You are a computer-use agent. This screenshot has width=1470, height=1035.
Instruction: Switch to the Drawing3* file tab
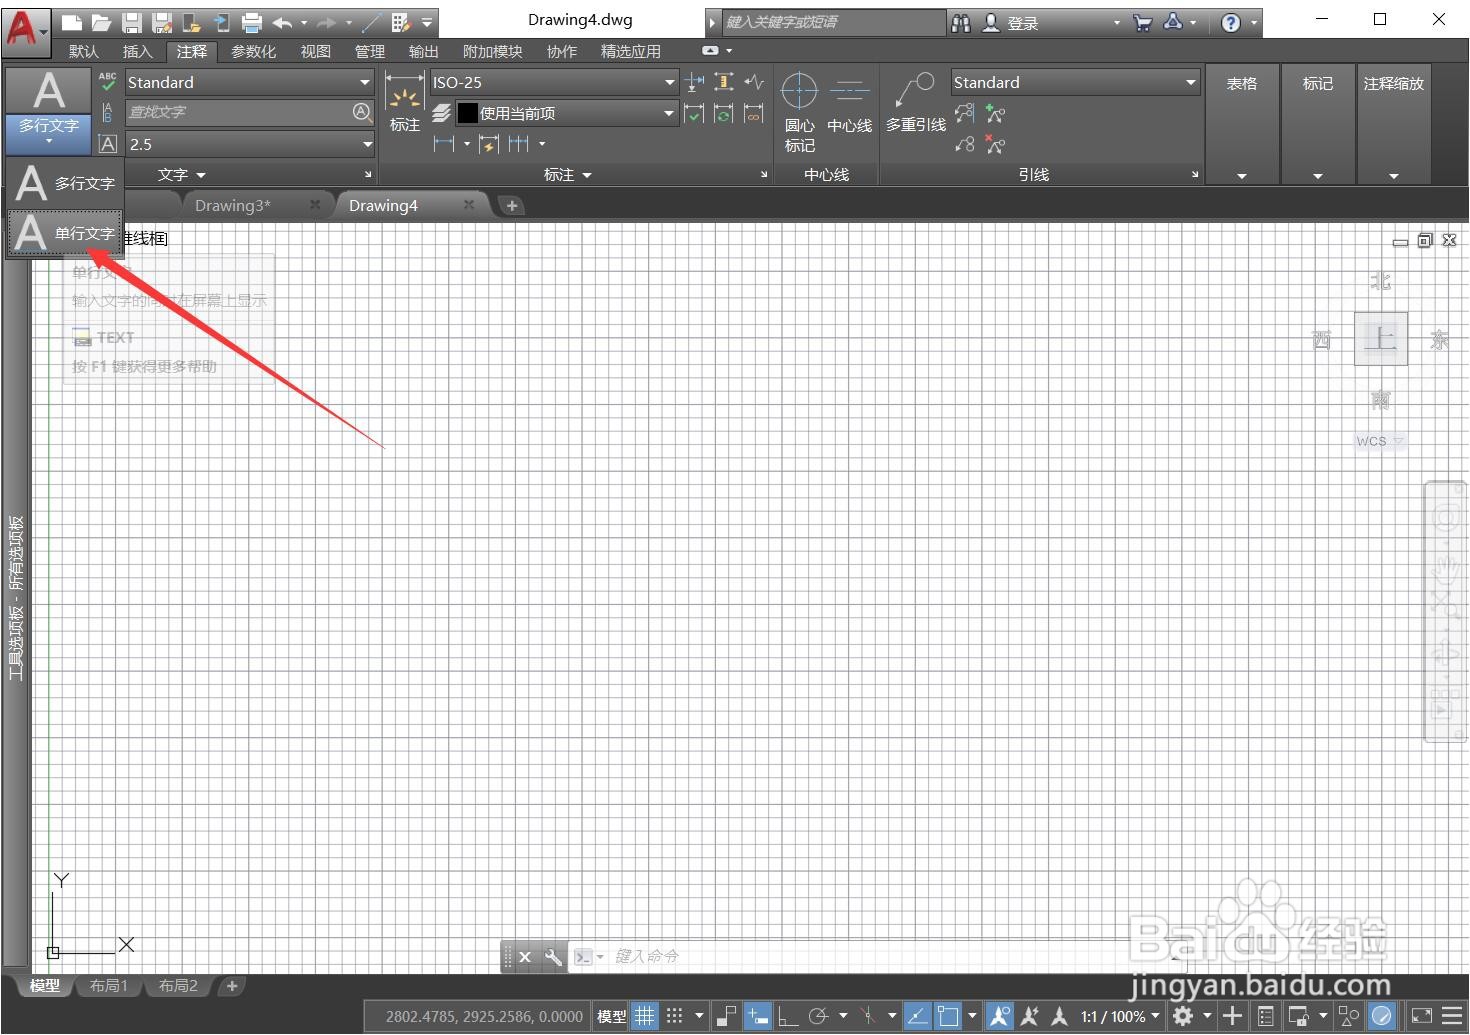point(232,205)
